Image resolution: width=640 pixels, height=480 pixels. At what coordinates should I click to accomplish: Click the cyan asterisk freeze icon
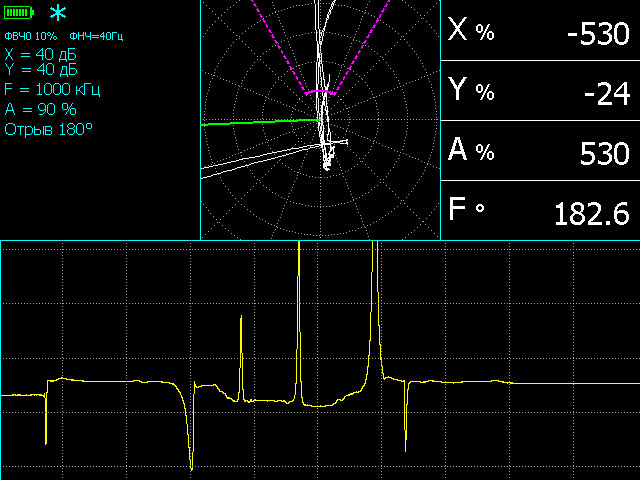pos(59,13)
